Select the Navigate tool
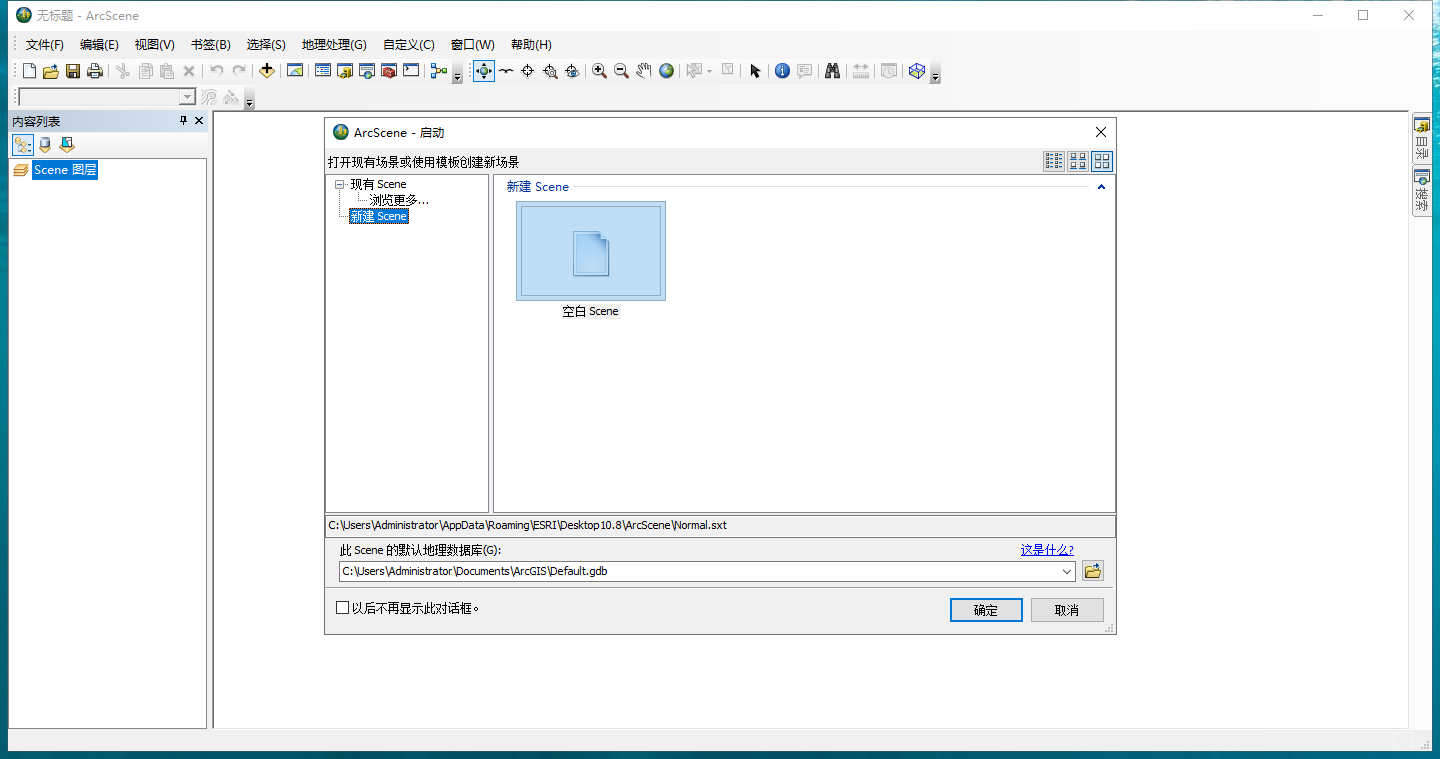Image resolution: width=1440 pixels, height=759 pixels. (x=484, y=71)
